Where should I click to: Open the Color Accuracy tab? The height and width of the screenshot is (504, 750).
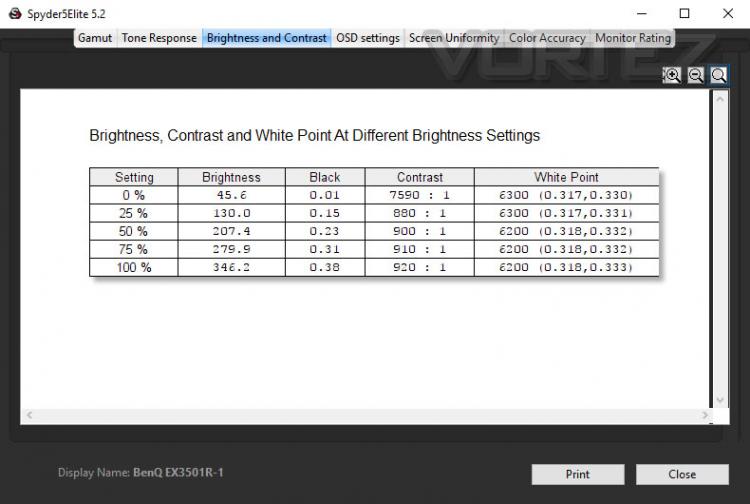coord(547,38)
